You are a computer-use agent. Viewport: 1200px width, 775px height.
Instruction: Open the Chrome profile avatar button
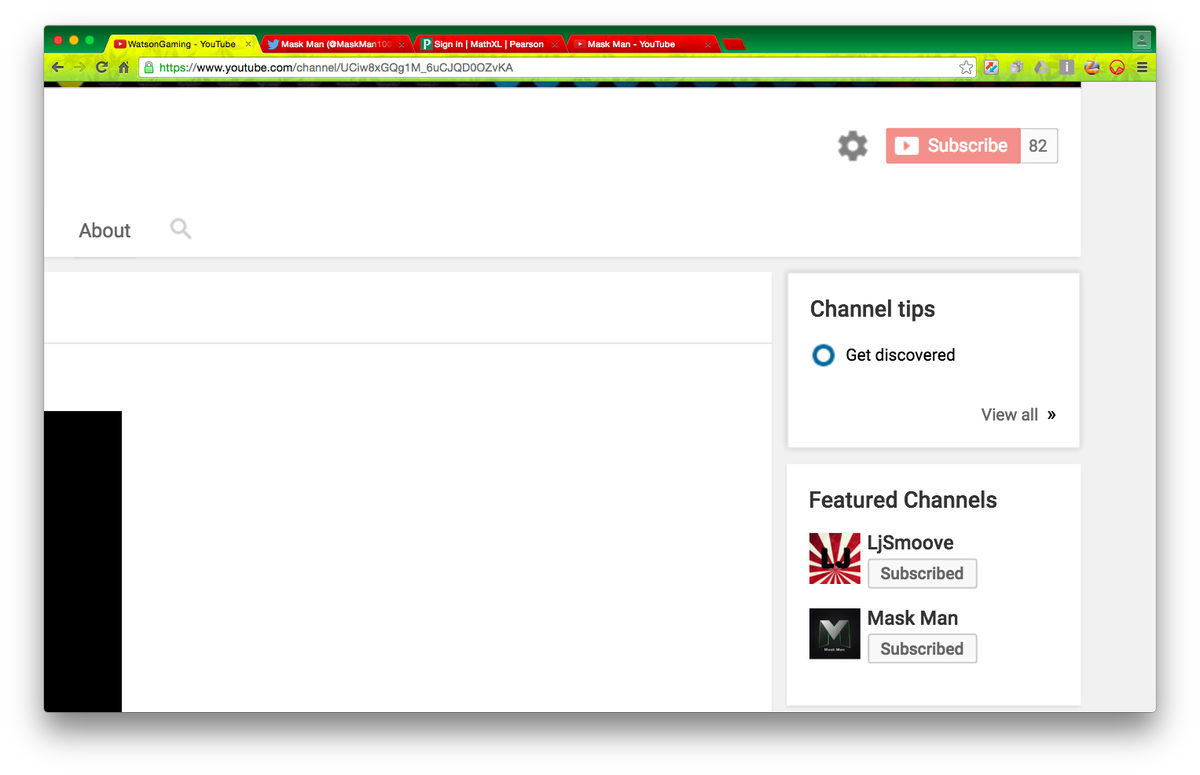point(1141,40)
